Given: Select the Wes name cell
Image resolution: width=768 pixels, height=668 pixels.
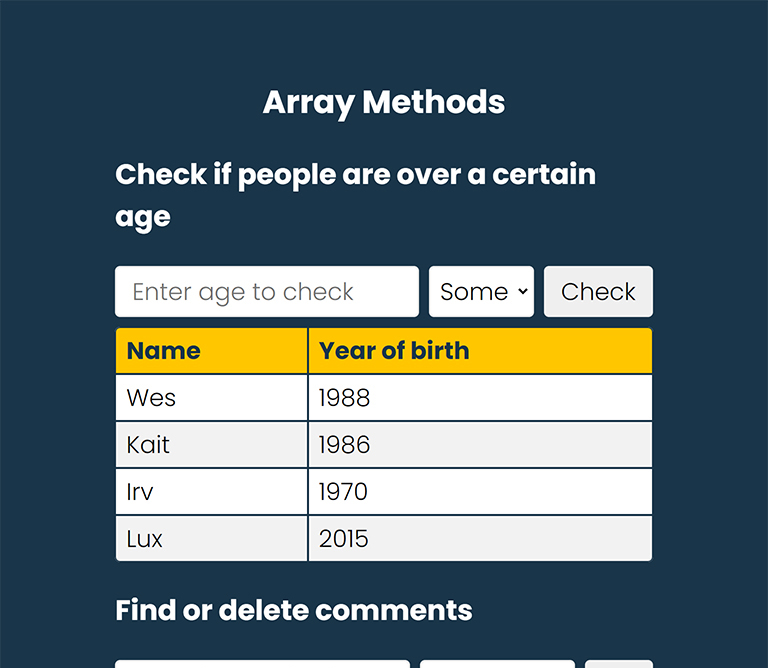Looking at the screenshot, I should tap(212, 398).
